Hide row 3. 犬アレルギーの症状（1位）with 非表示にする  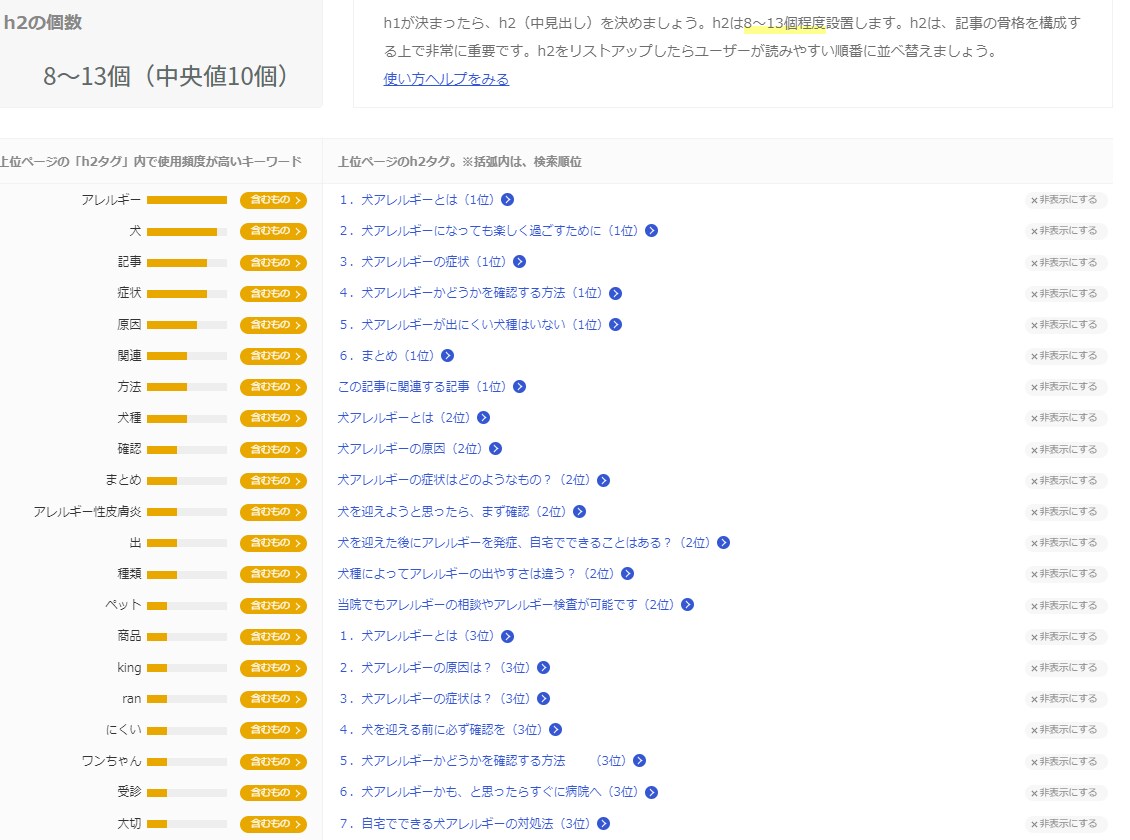[x=1064, y=262]
